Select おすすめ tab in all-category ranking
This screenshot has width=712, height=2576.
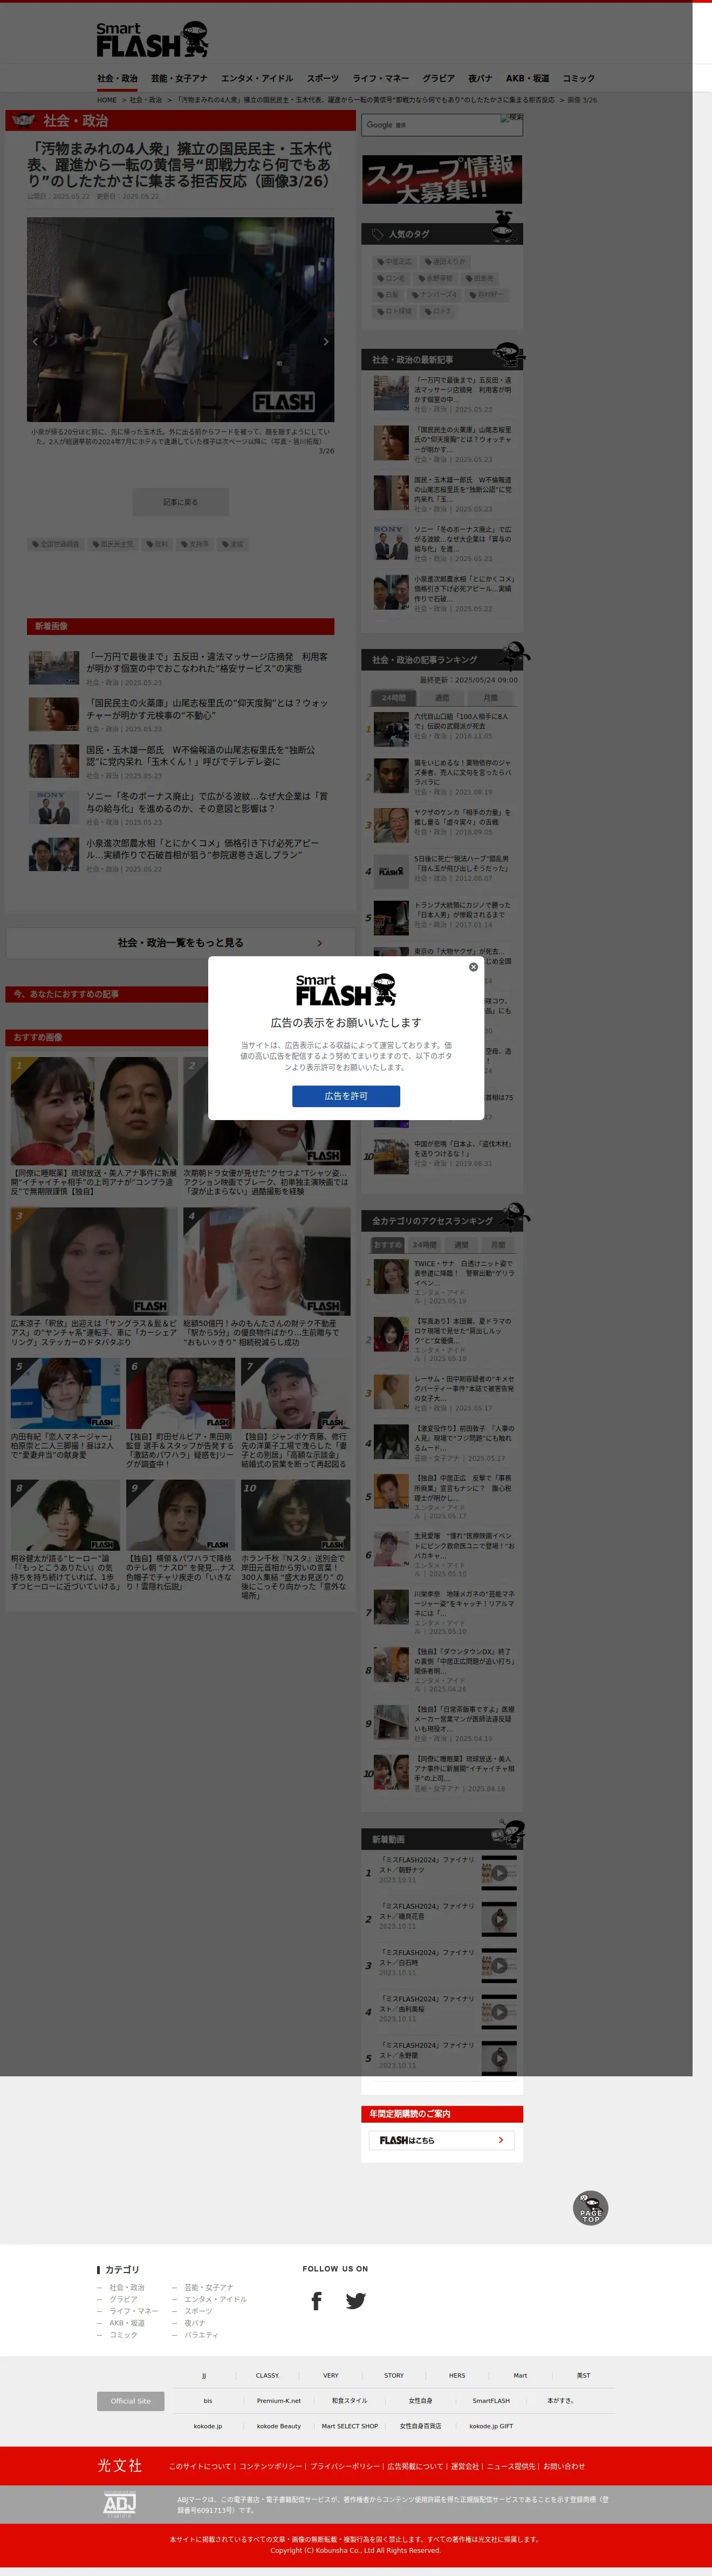pos(388,1245)
